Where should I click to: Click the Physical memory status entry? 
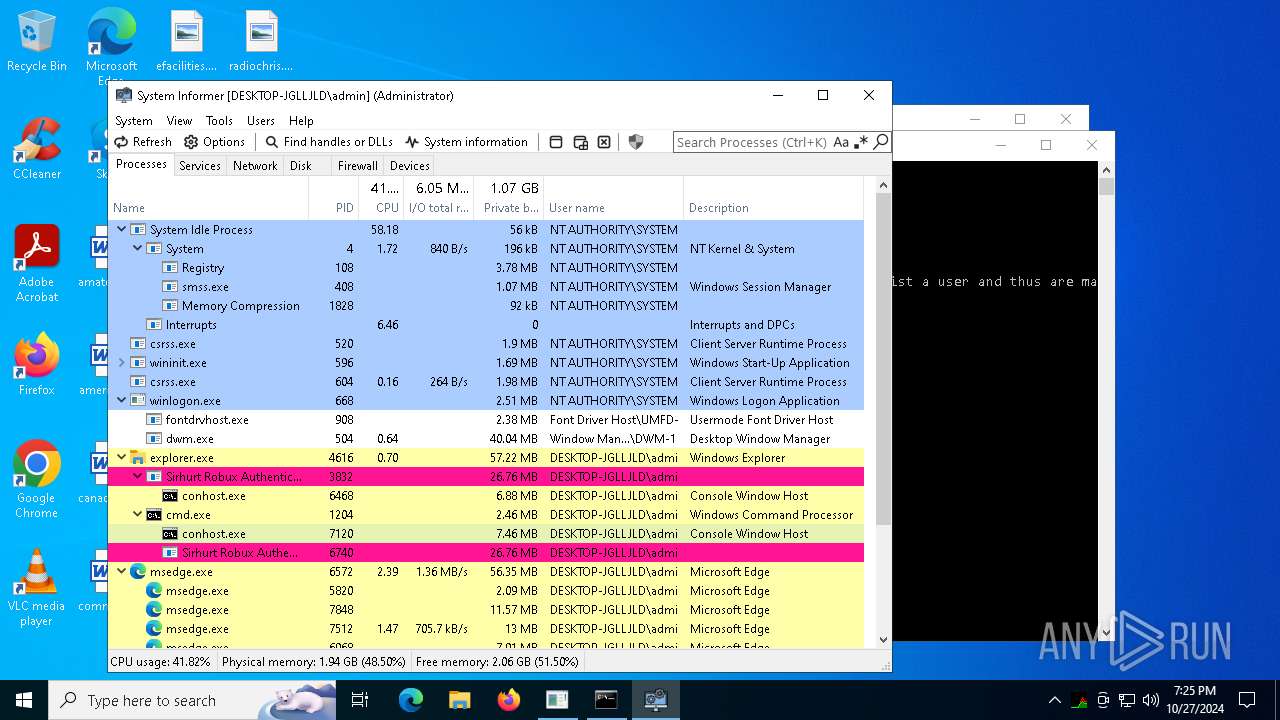click(x=314, y=661)
